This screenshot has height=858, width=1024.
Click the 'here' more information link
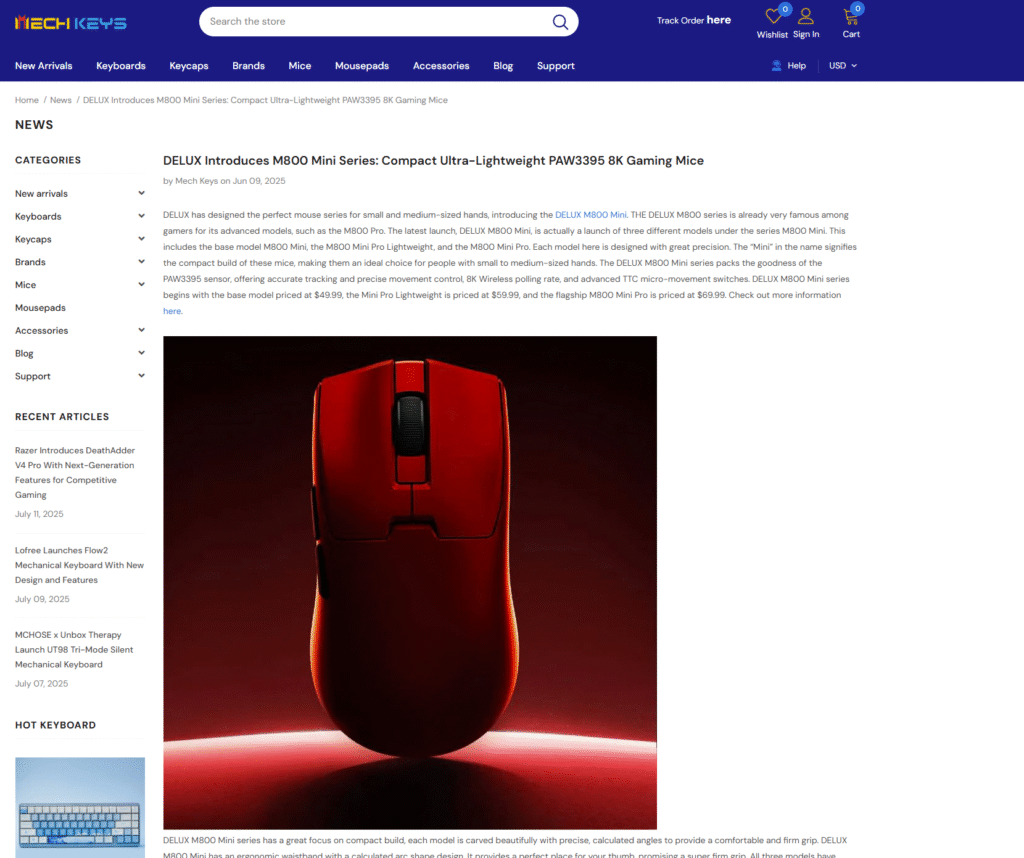172,311
